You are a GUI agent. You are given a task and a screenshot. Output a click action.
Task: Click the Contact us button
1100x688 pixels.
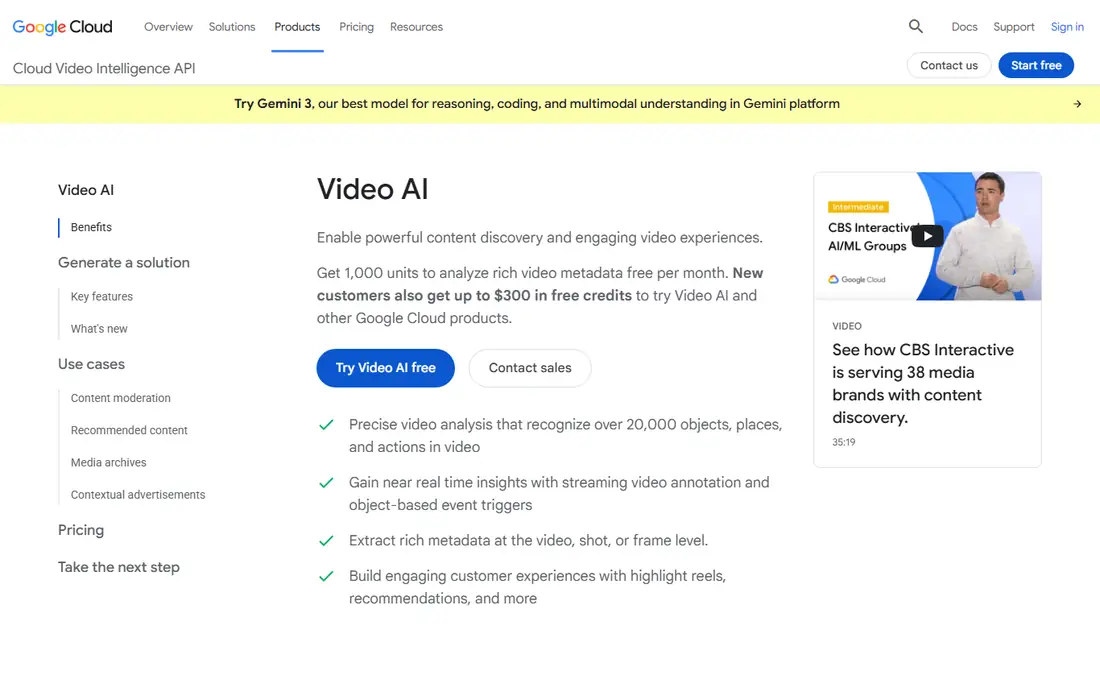coord(948,65)
